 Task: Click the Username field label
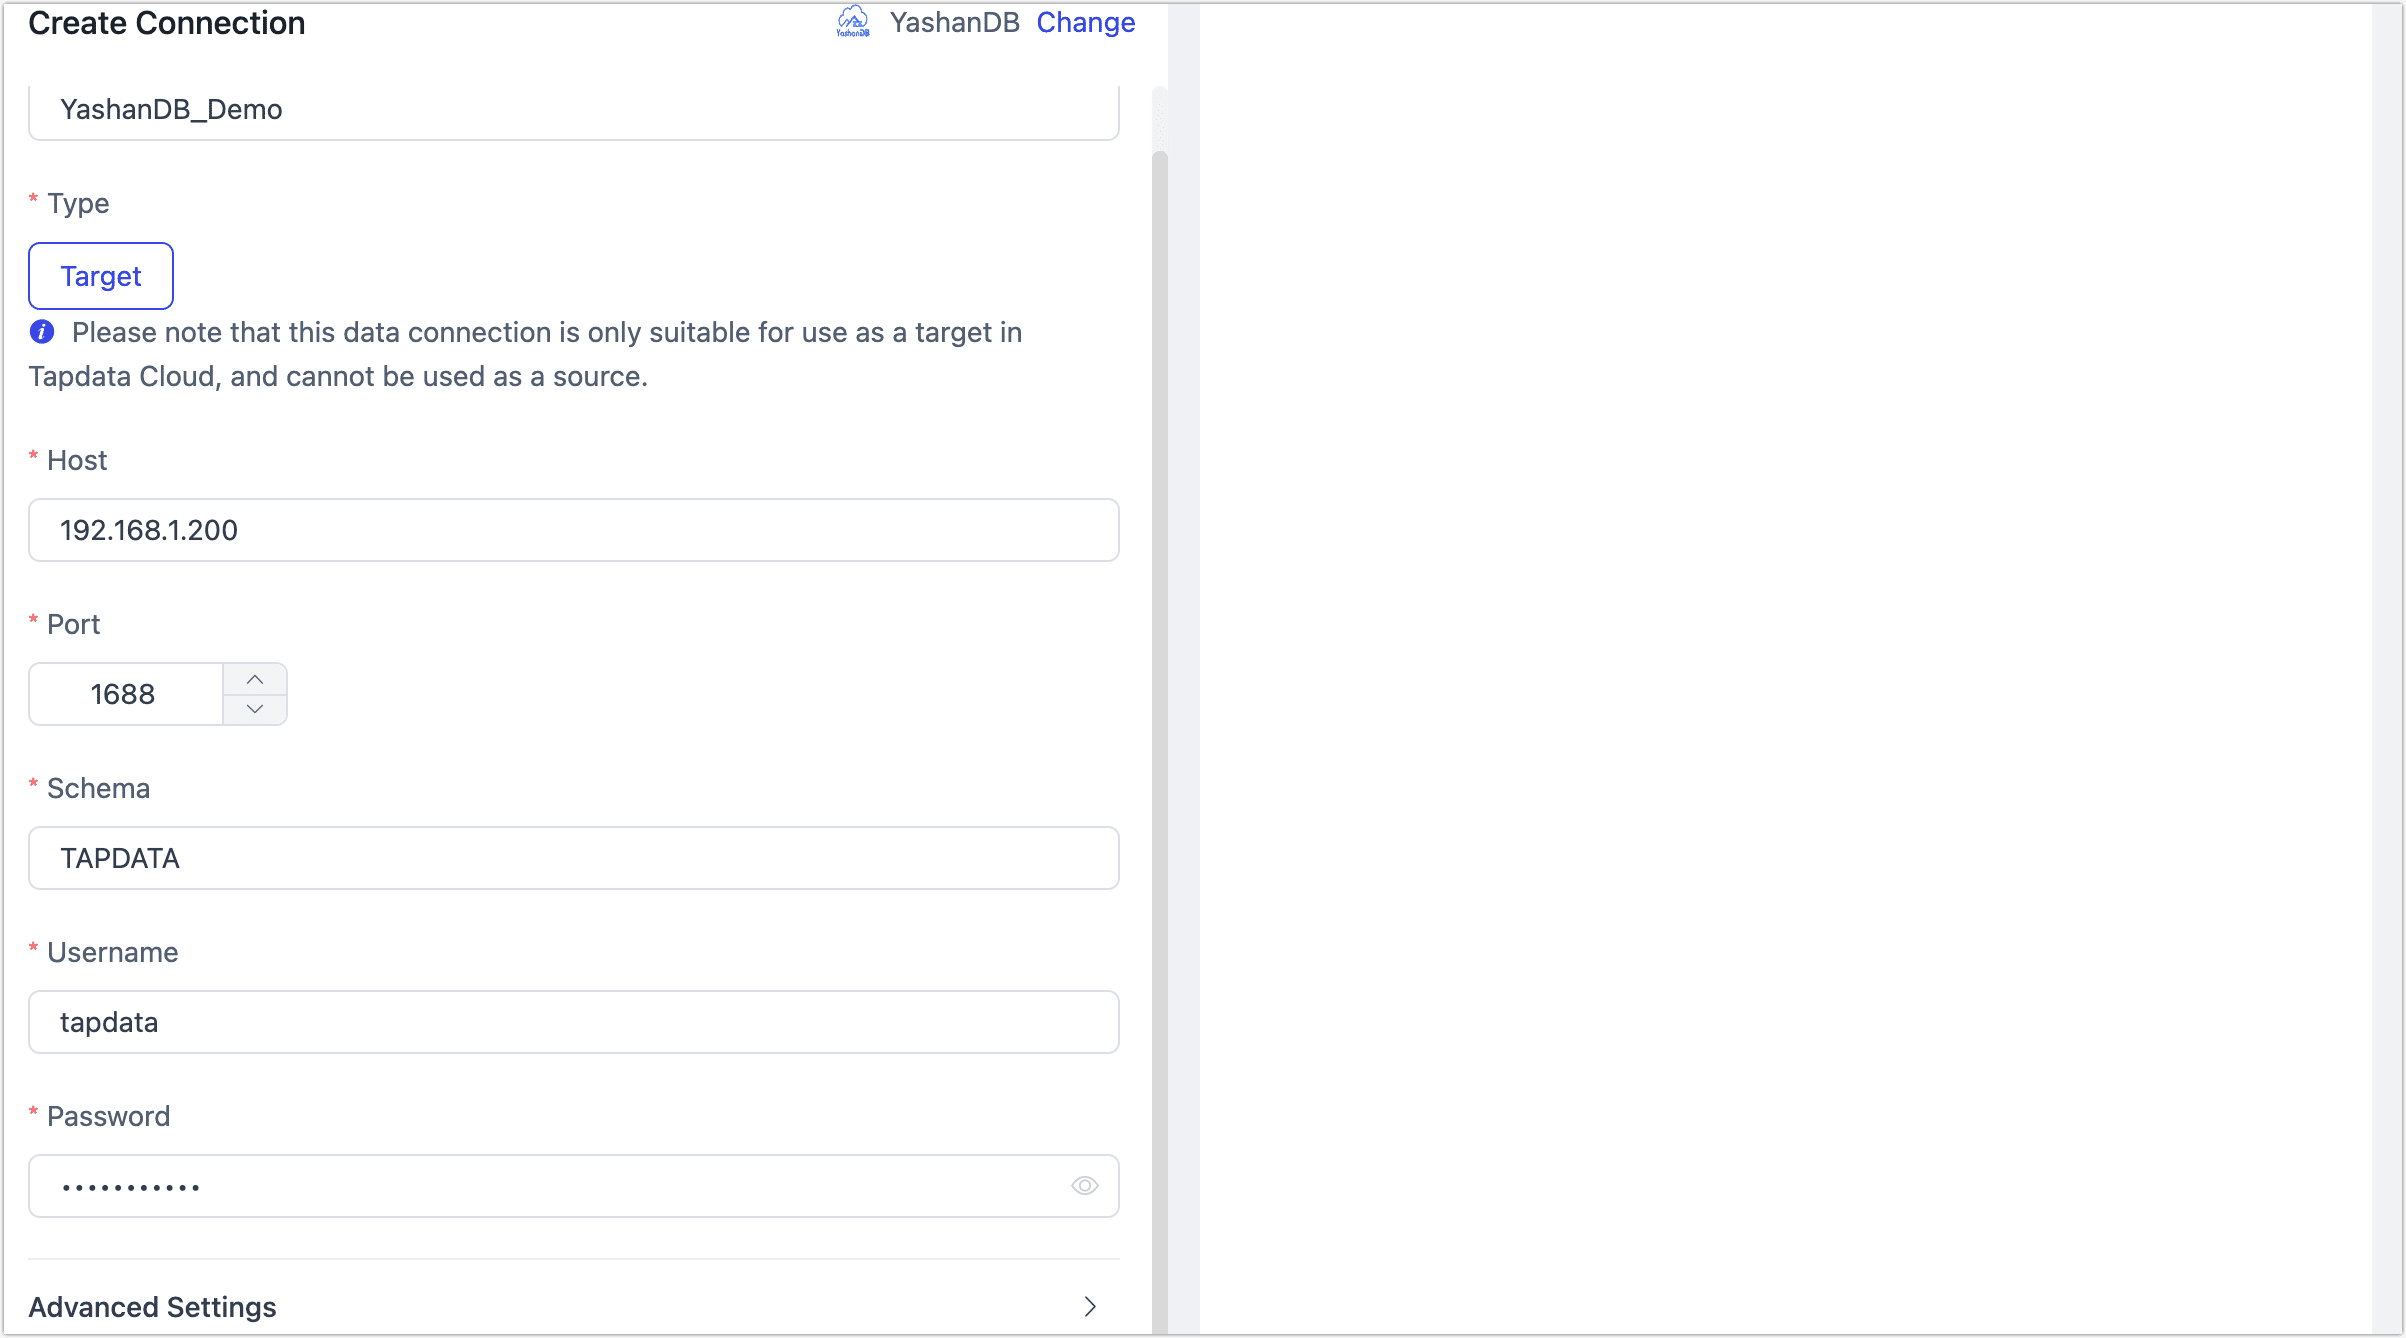tap(113, 952)
